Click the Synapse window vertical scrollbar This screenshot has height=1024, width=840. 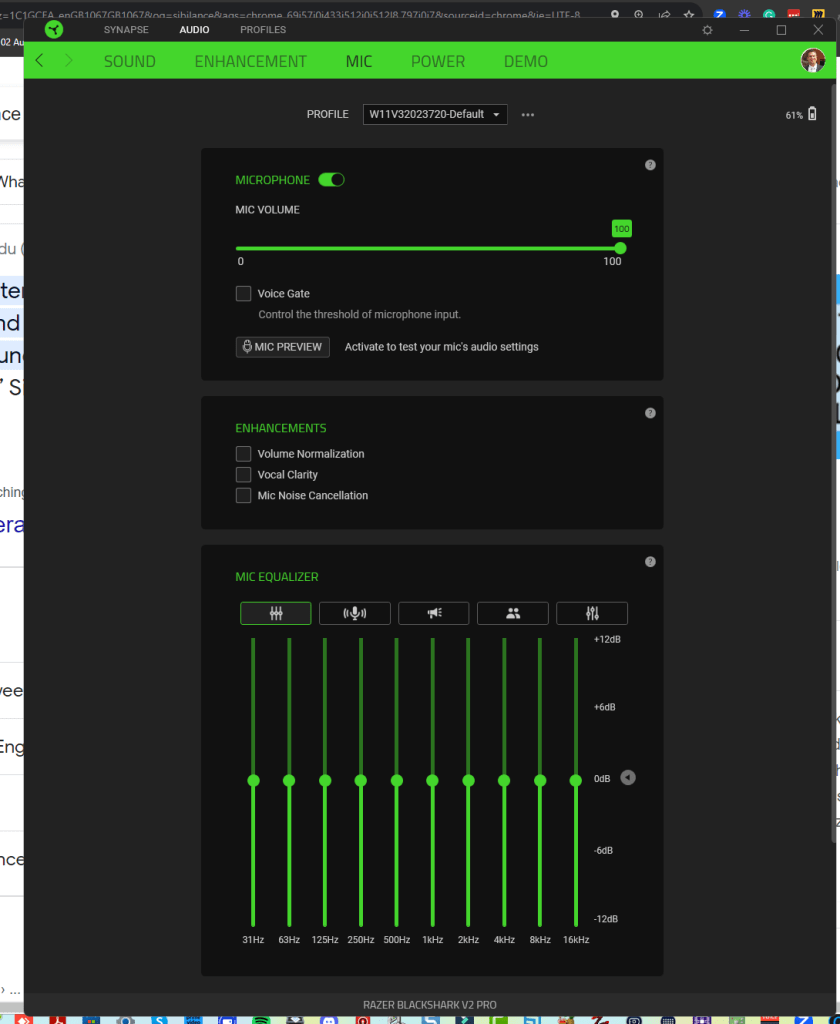833,464
